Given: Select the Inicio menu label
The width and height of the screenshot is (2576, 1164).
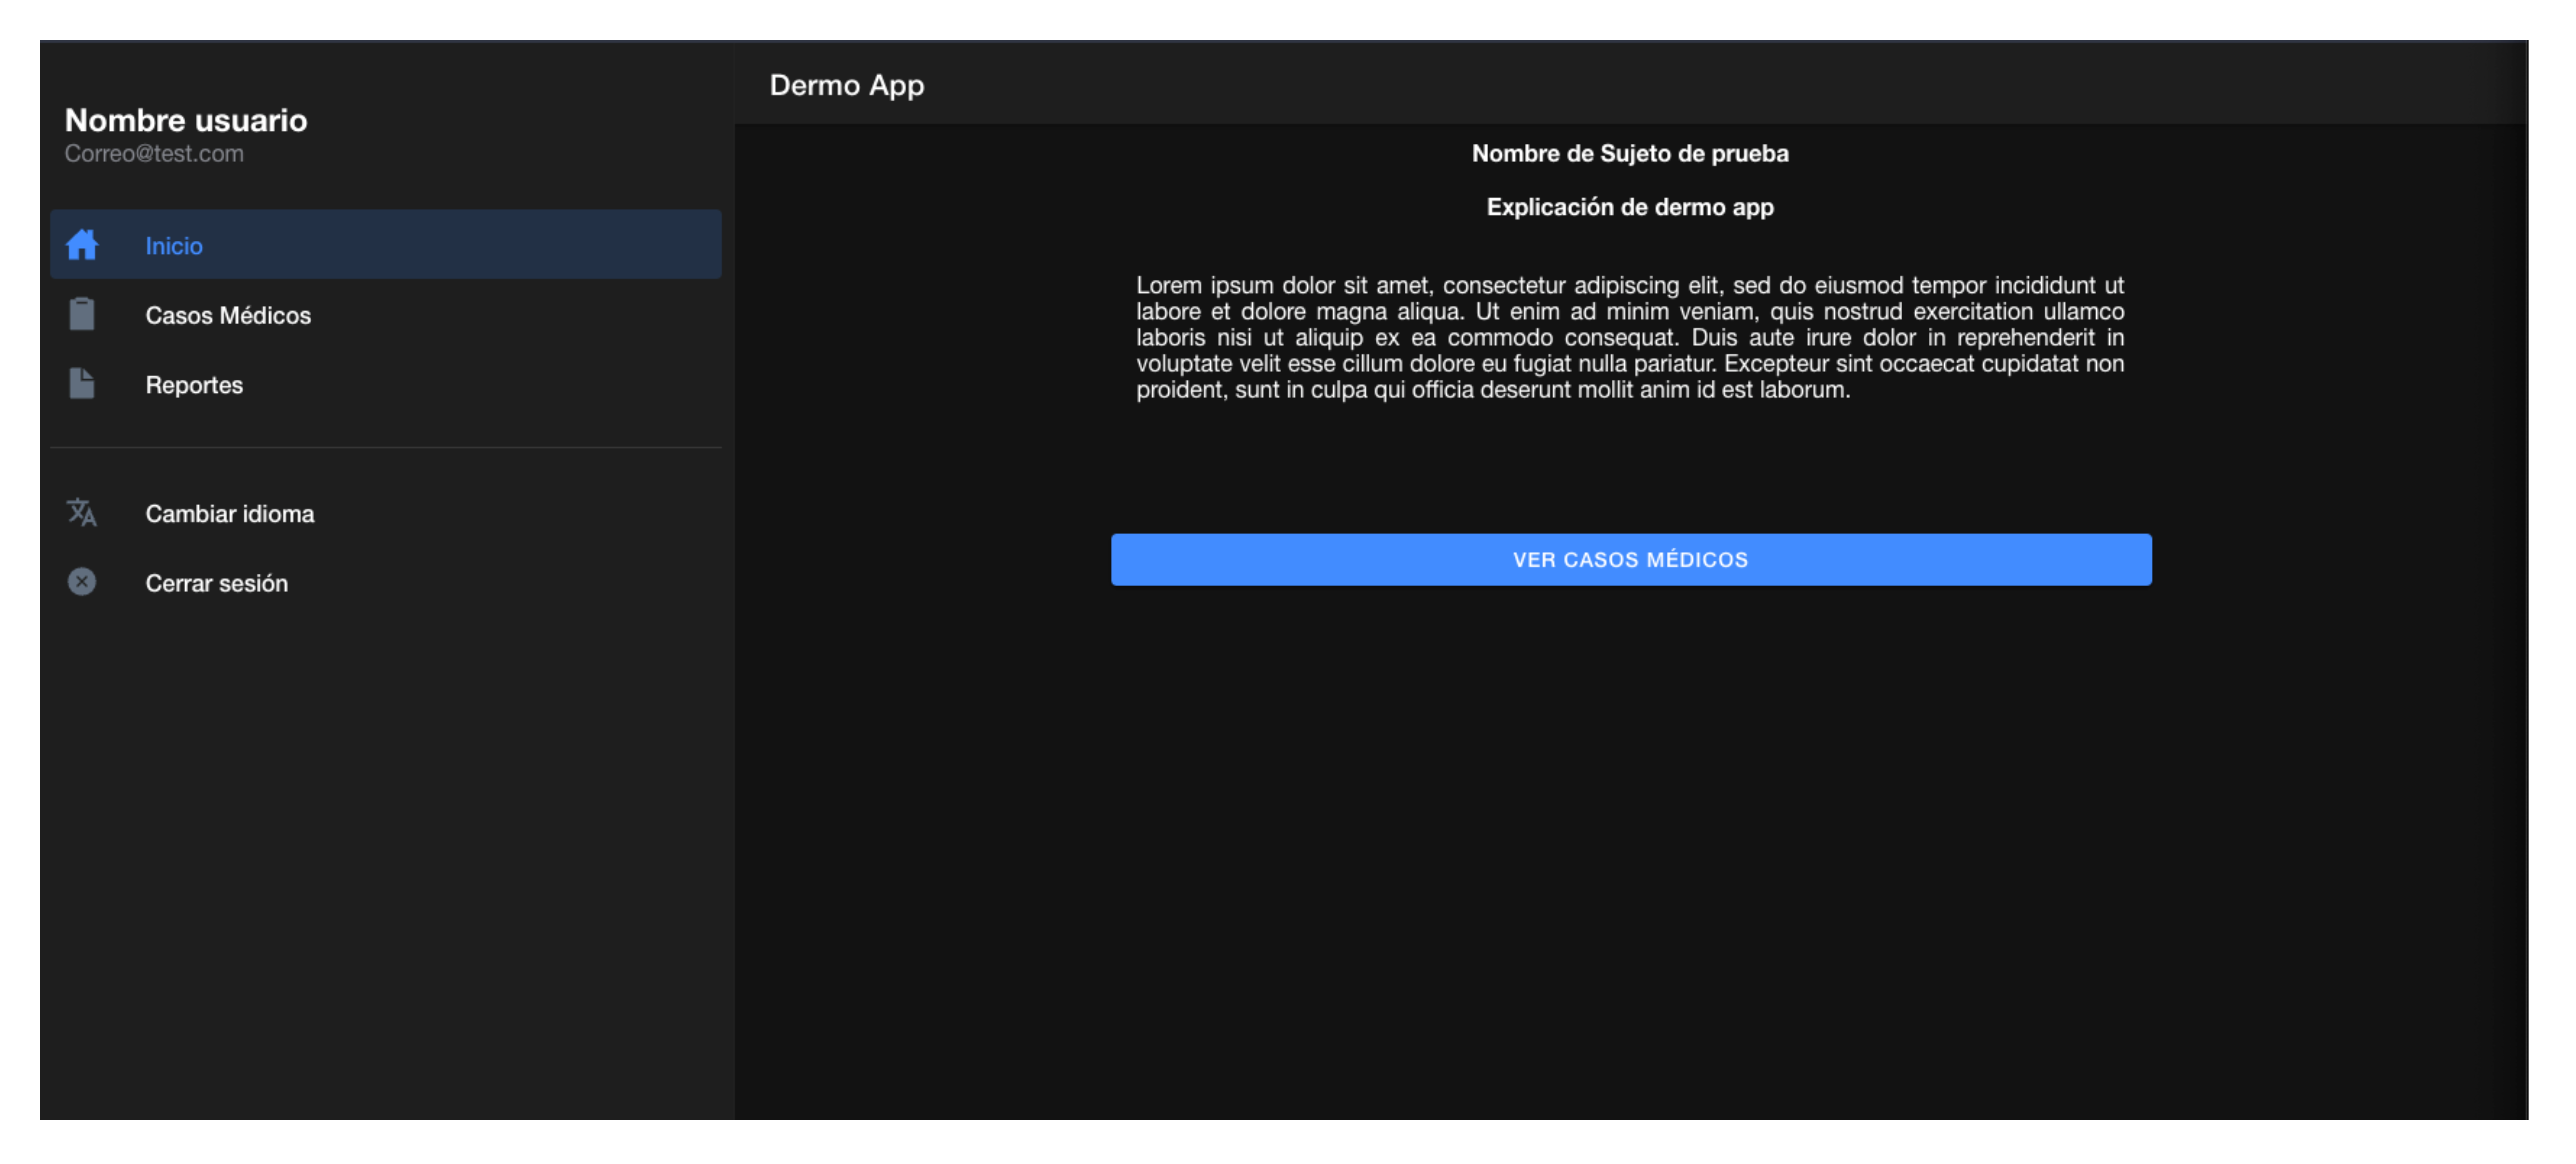Looking at the screenshot, I should click(174, 246).
